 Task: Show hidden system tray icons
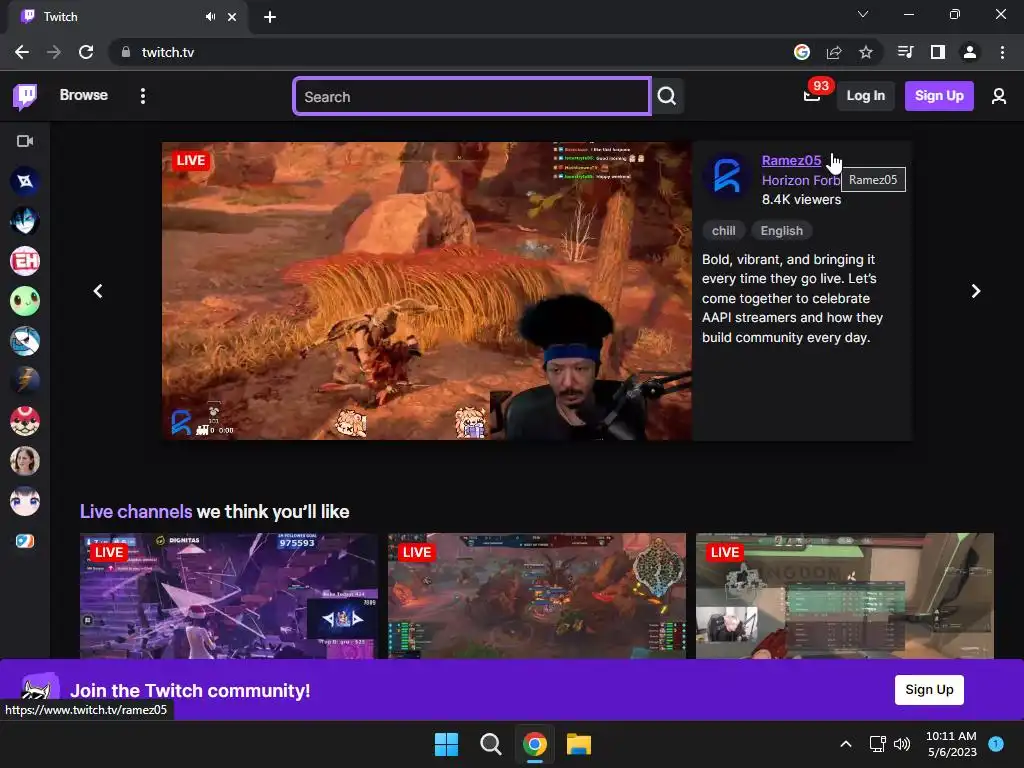pos(846,744)
